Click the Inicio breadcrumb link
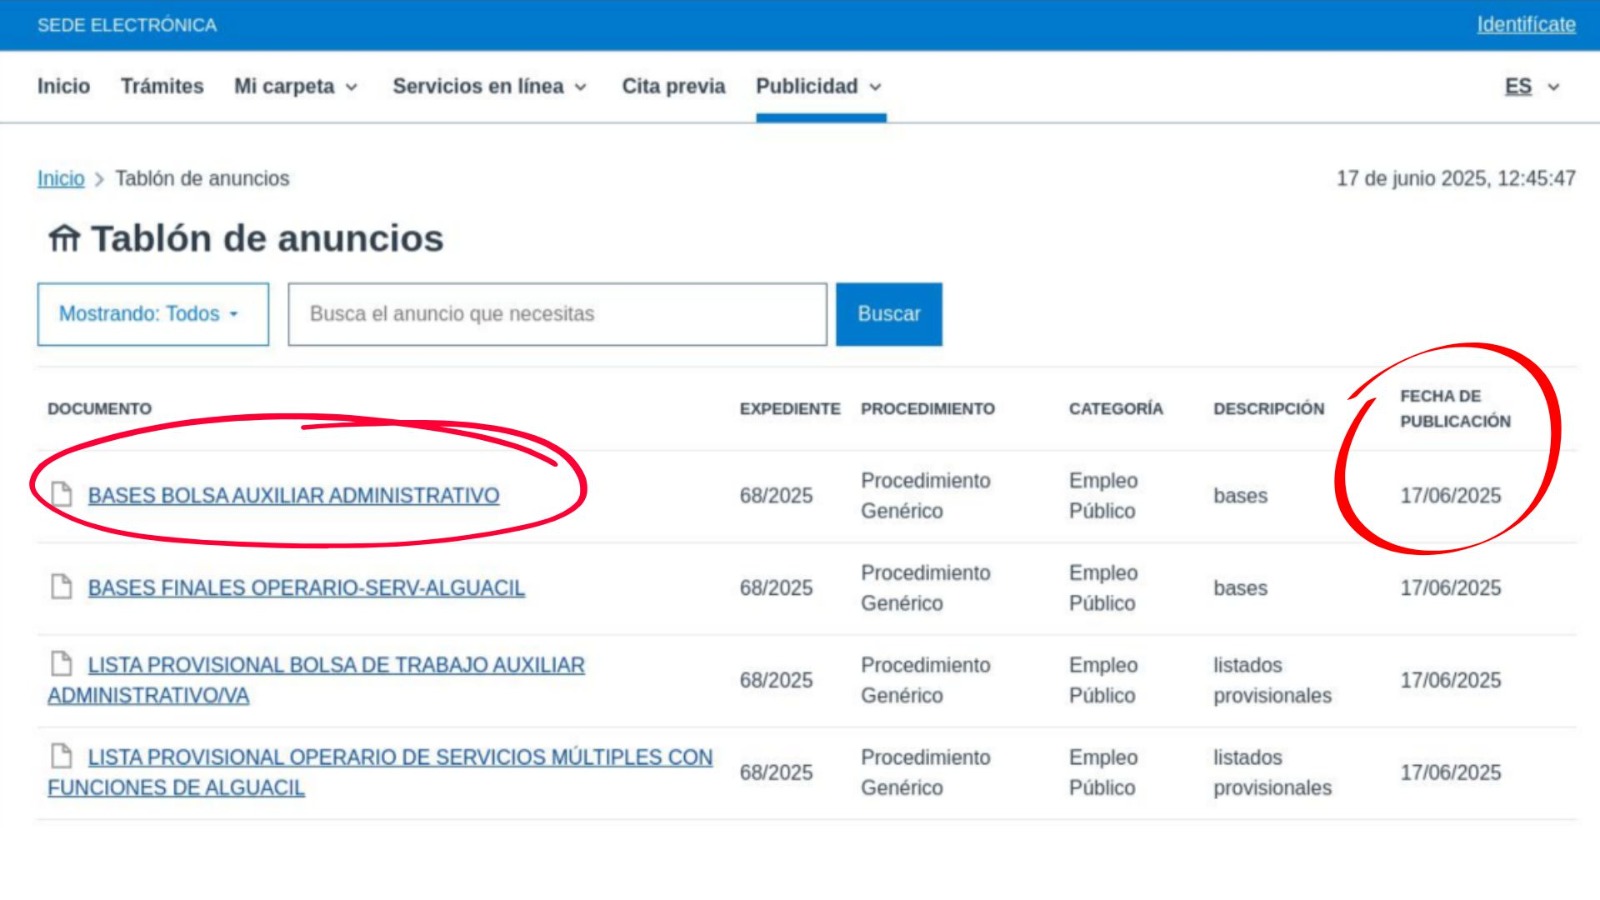Image resolution: width=1600 pixels, height=900 pixels. [x=61, y=179]
